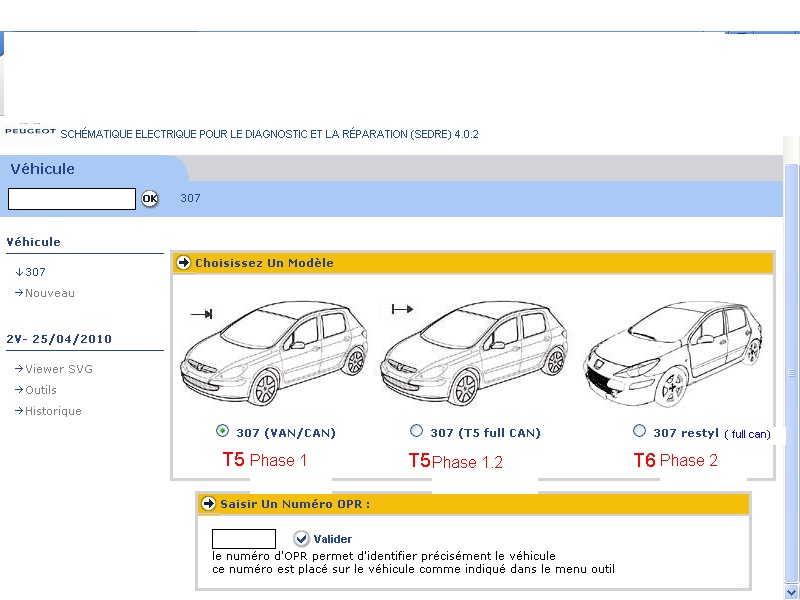Click the '( full can)' note text
The width and height of the screenshot is (800, 600).
747,434
